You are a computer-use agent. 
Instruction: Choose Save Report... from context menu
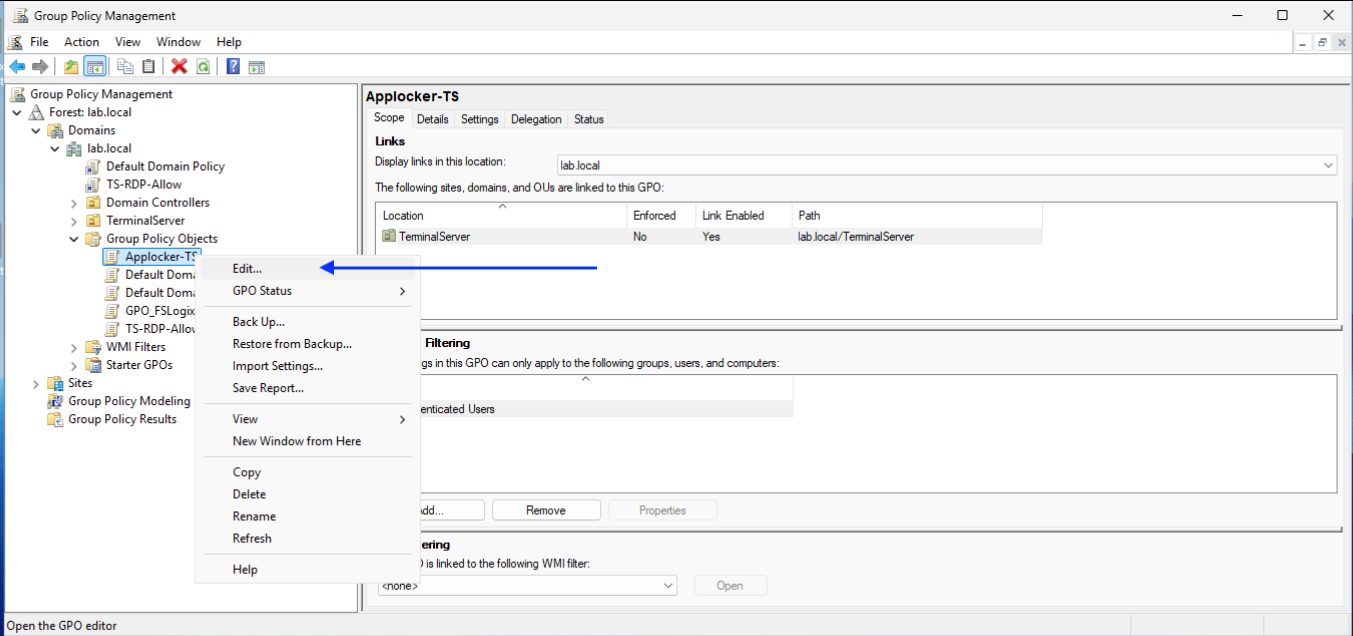click(x=308, y=388)
